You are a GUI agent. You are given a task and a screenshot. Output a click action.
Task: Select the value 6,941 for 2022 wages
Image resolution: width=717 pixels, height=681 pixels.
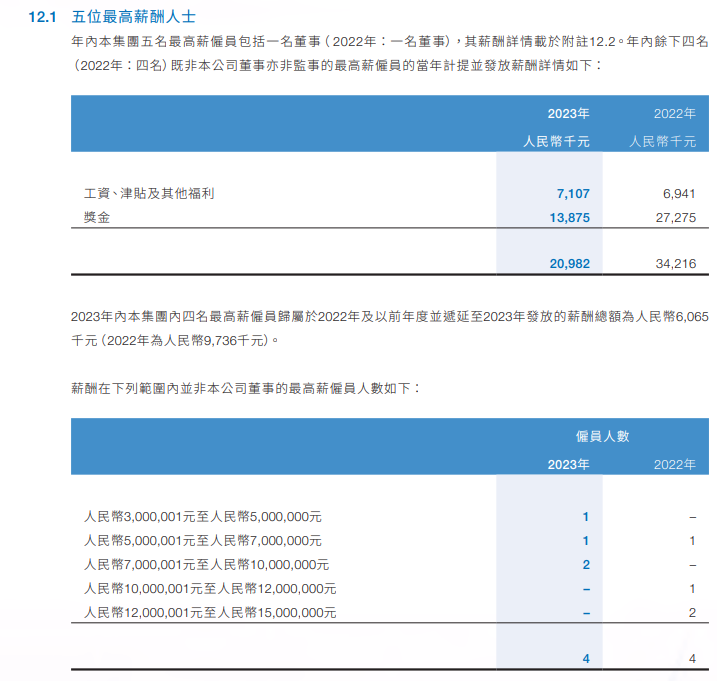pyautogui.click(x=679, y=194)
